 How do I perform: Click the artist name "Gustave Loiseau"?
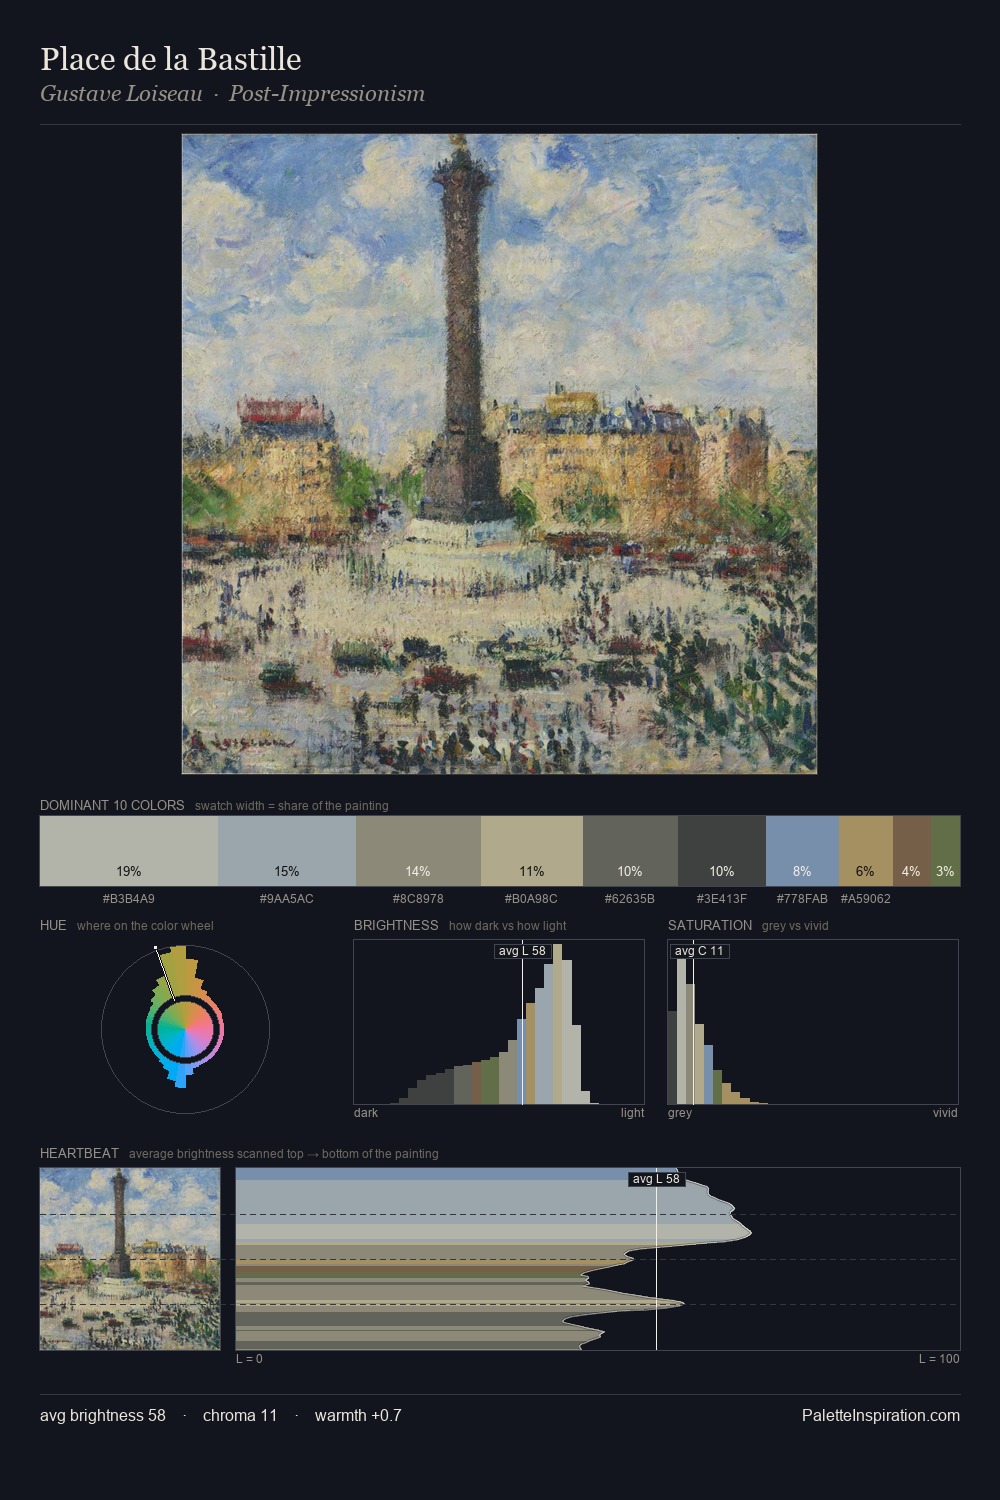click(x=121, y=94)
